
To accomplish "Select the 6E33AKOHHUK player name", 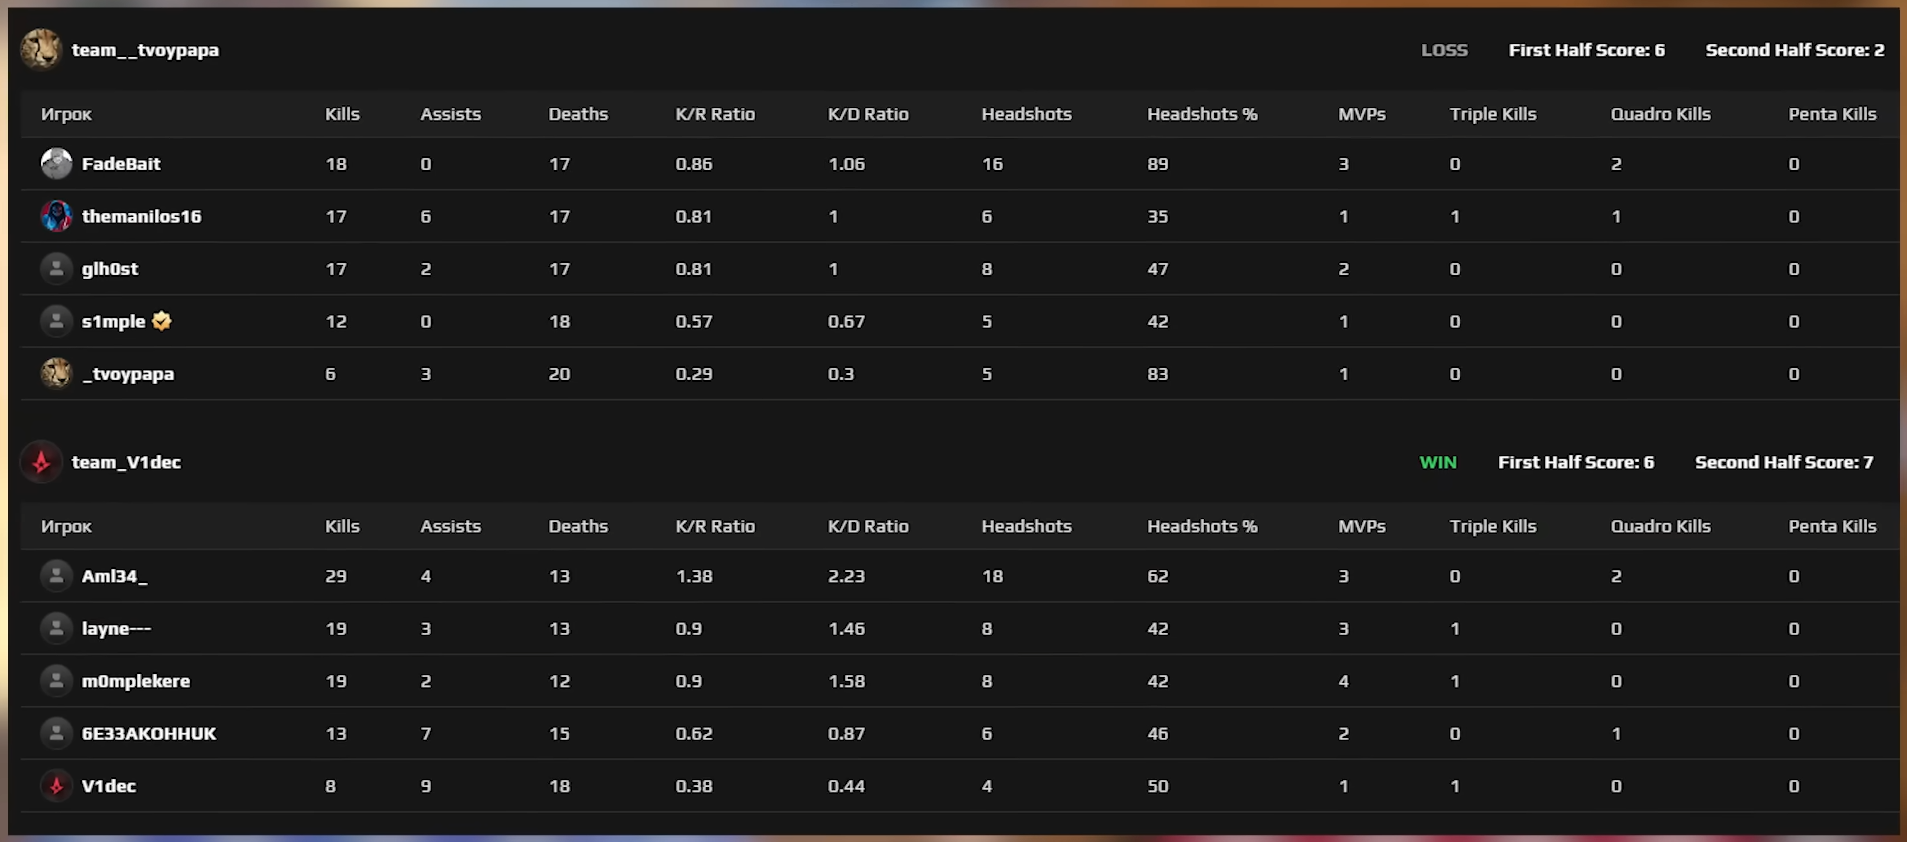I will point(149,733).
